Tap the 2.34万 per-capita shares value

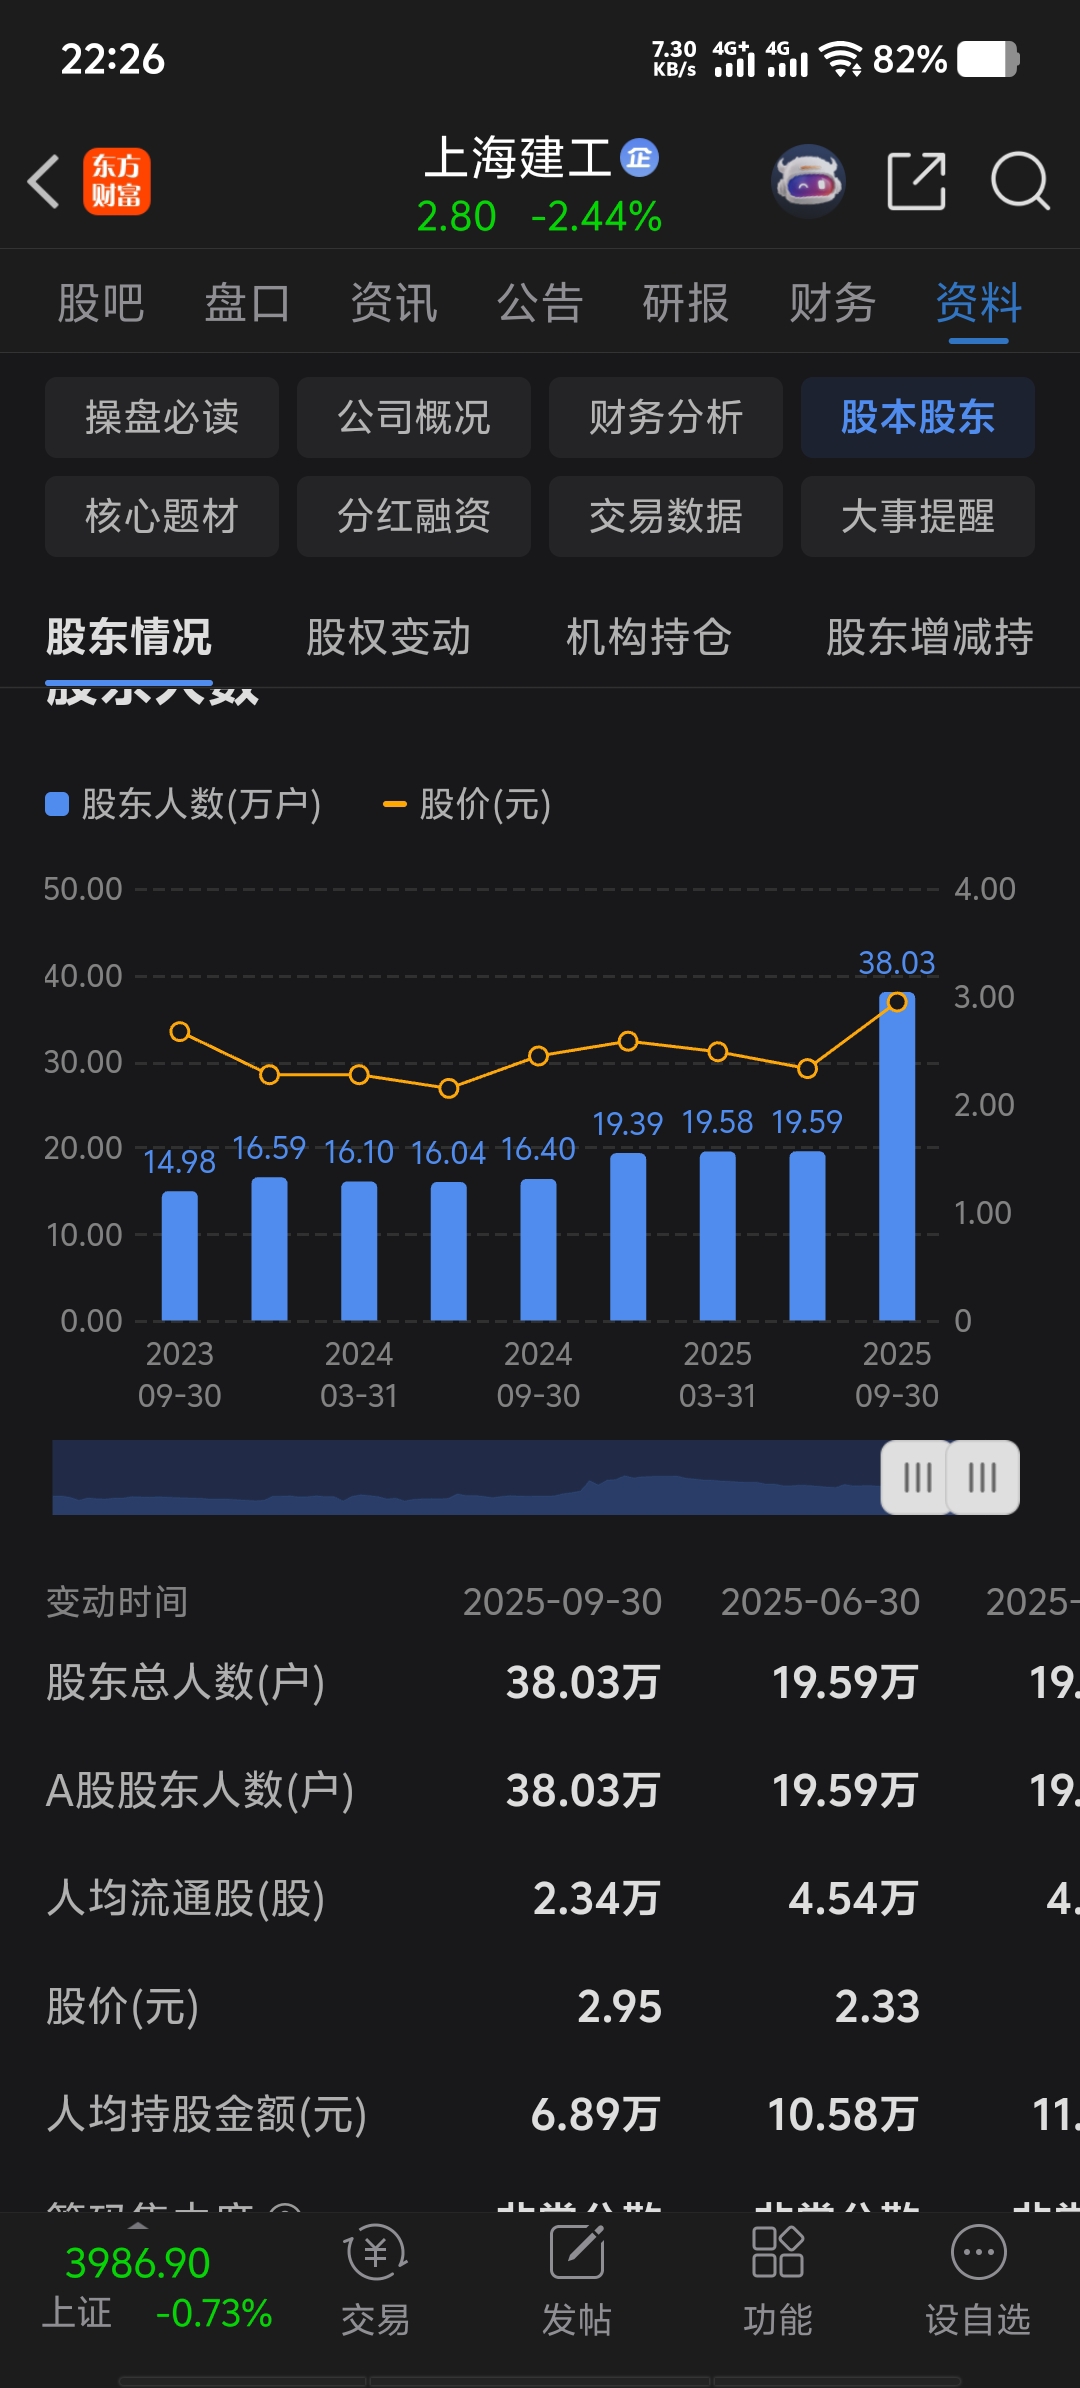coord(597,1899)
